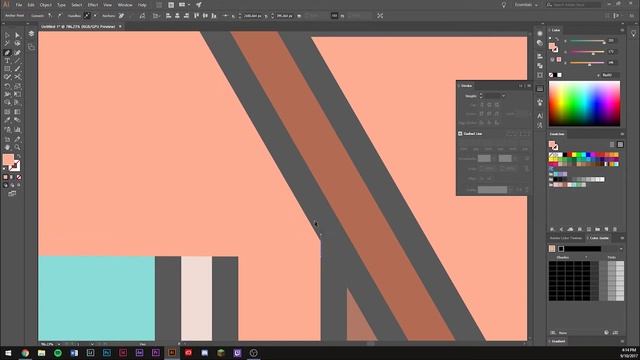Viewport: 640px width, 360px height.
Task: Collapse the floating Stroke panel
Action: [521, 86]
